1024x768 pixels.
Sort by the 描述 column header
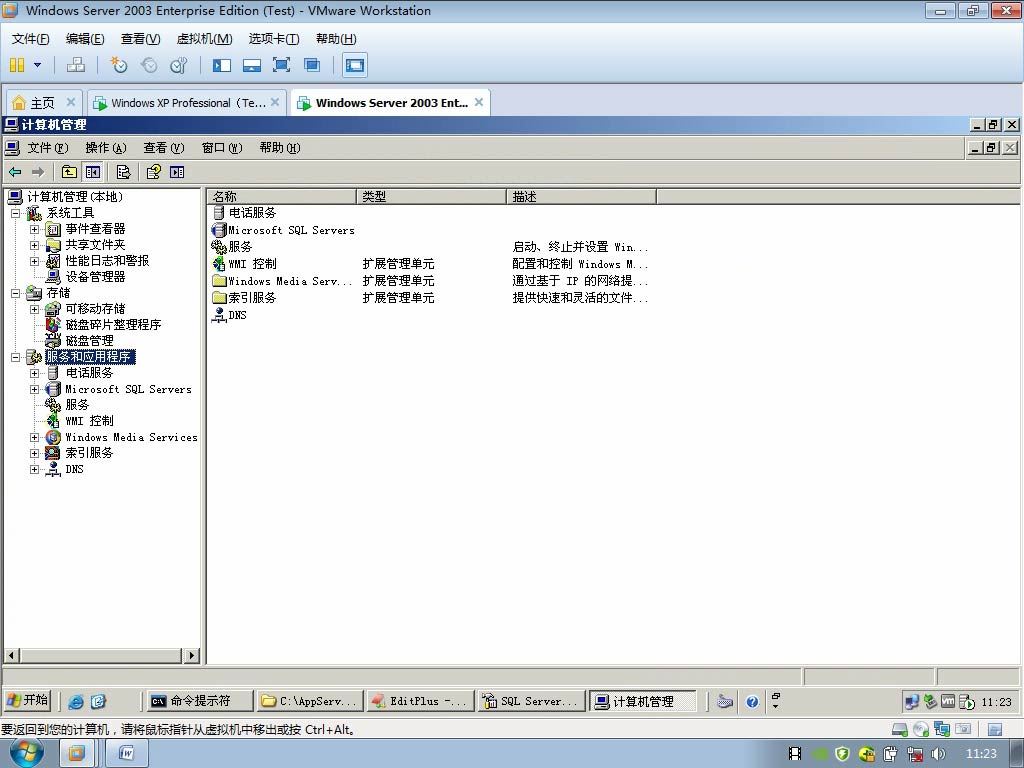[582, 197]
